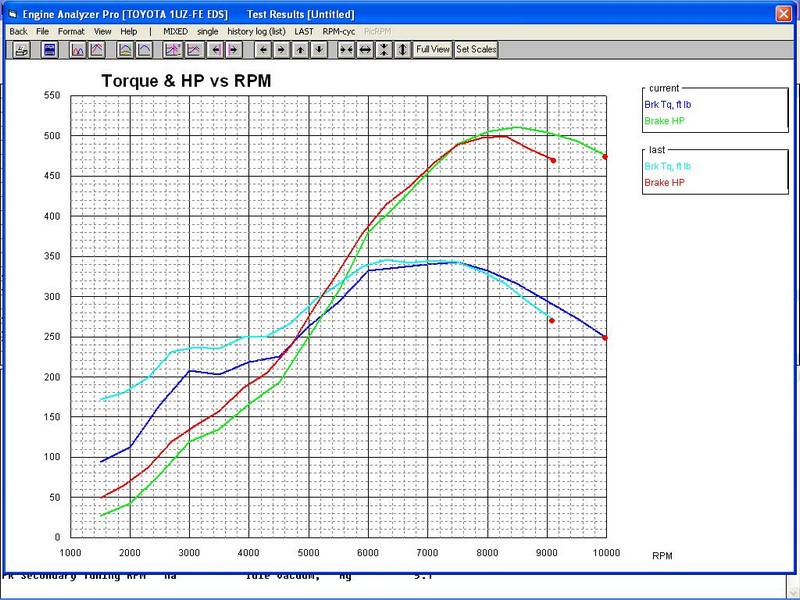Click current legend entry 'Brake HP'
Viewport: 800px width, 600px height.
664,121
